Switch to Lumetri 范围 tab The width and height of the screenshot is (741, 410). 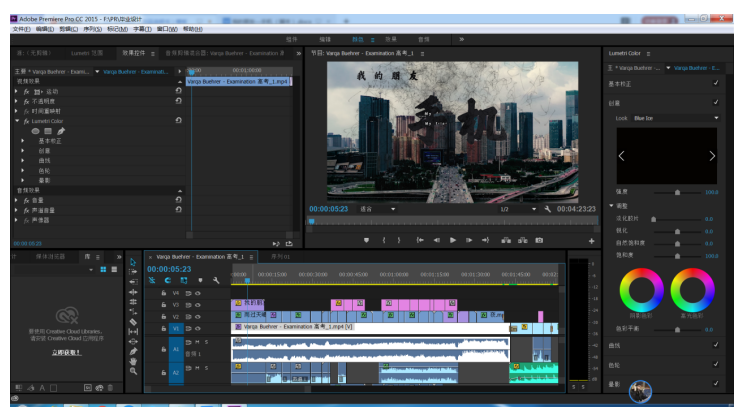pyautogui.click(x=87, y=53)
